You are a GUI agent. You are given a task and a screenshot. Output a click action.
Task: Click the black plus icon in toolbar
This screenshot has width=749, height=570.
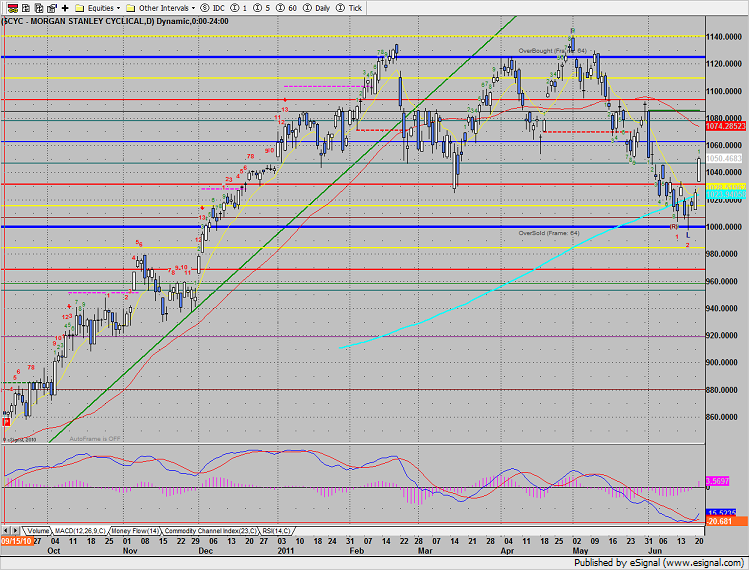coord(65,8)
